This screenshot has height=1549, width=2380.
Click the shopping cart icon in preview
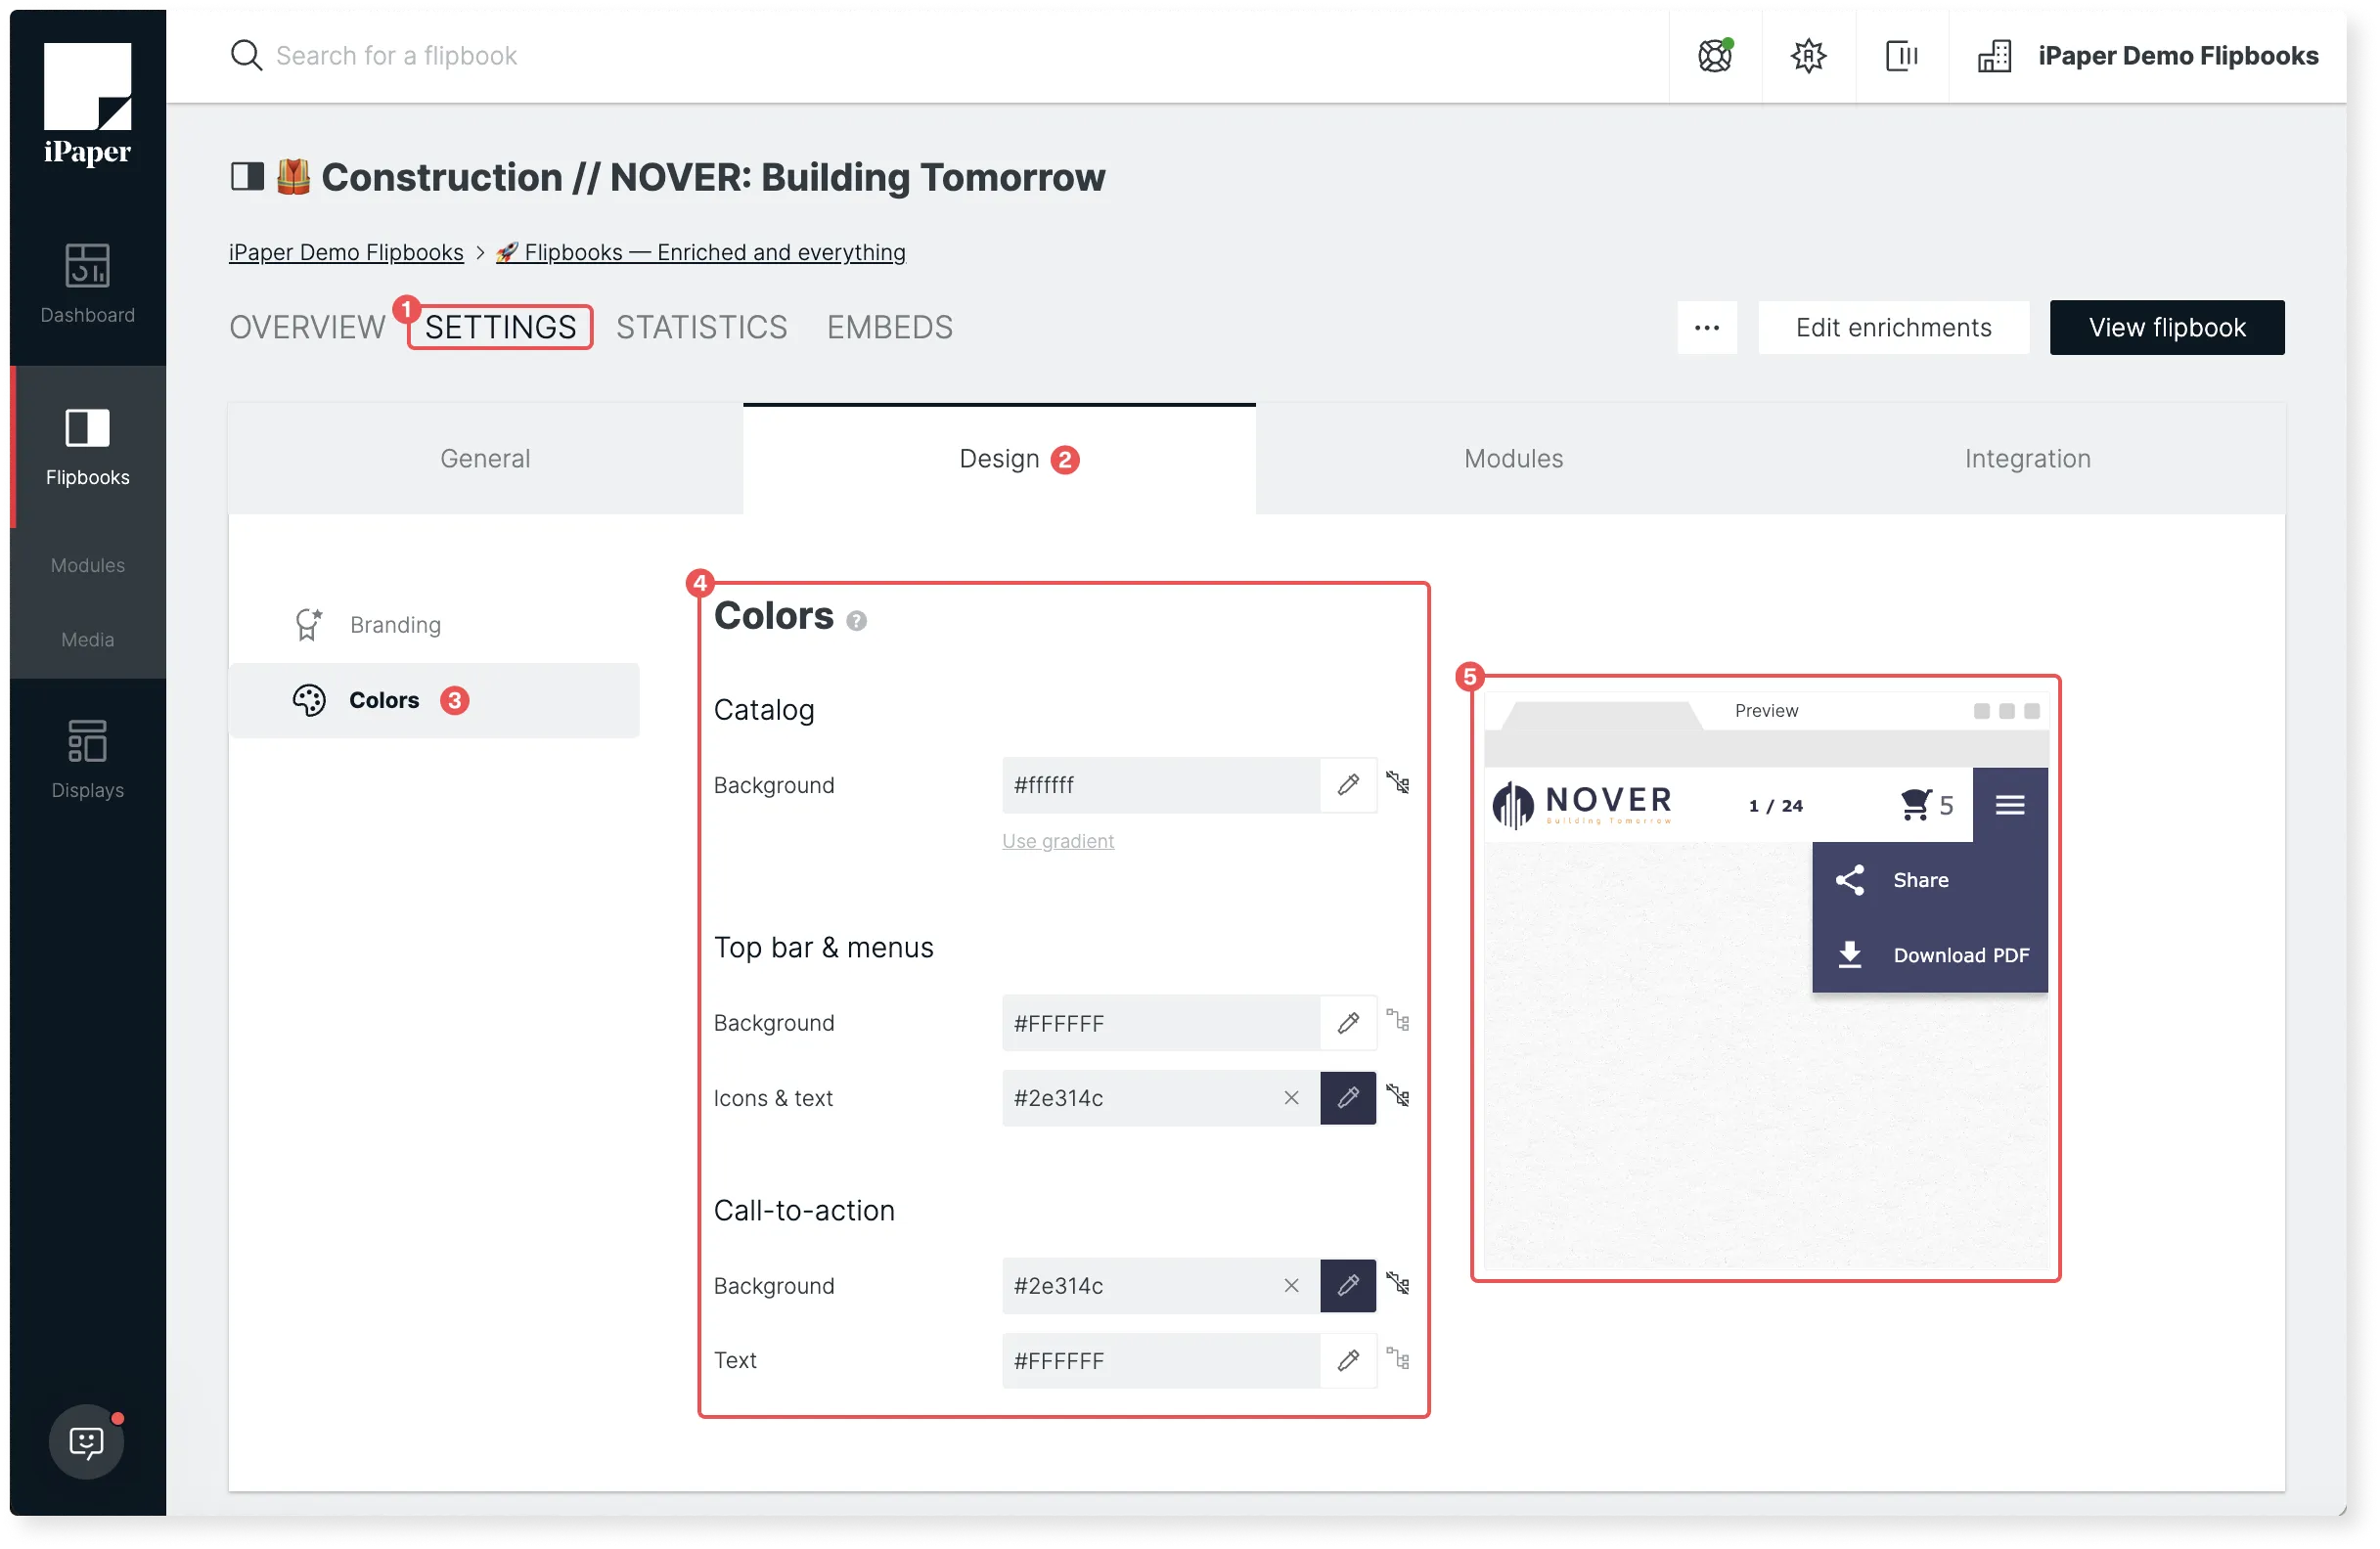click(1915, 804)
